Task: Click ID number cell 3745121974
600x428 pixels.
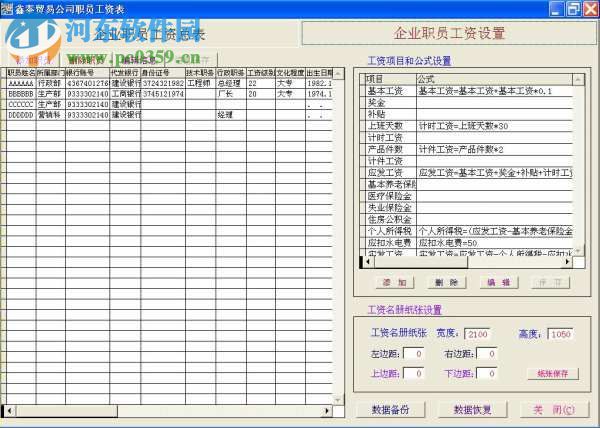Action: [163, 94]
